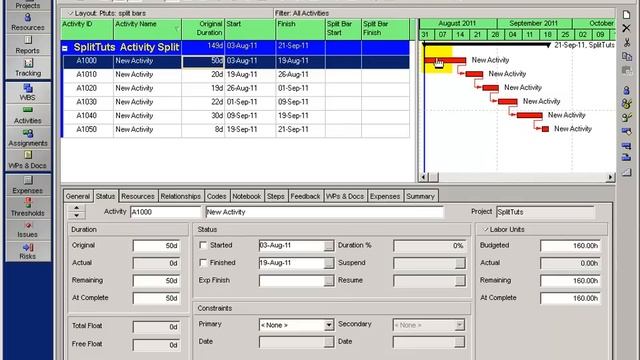The height and width of the screenshot is (360, 640).
Task: Open the Thresholds sidebar icon
Action: coord(28,207)
